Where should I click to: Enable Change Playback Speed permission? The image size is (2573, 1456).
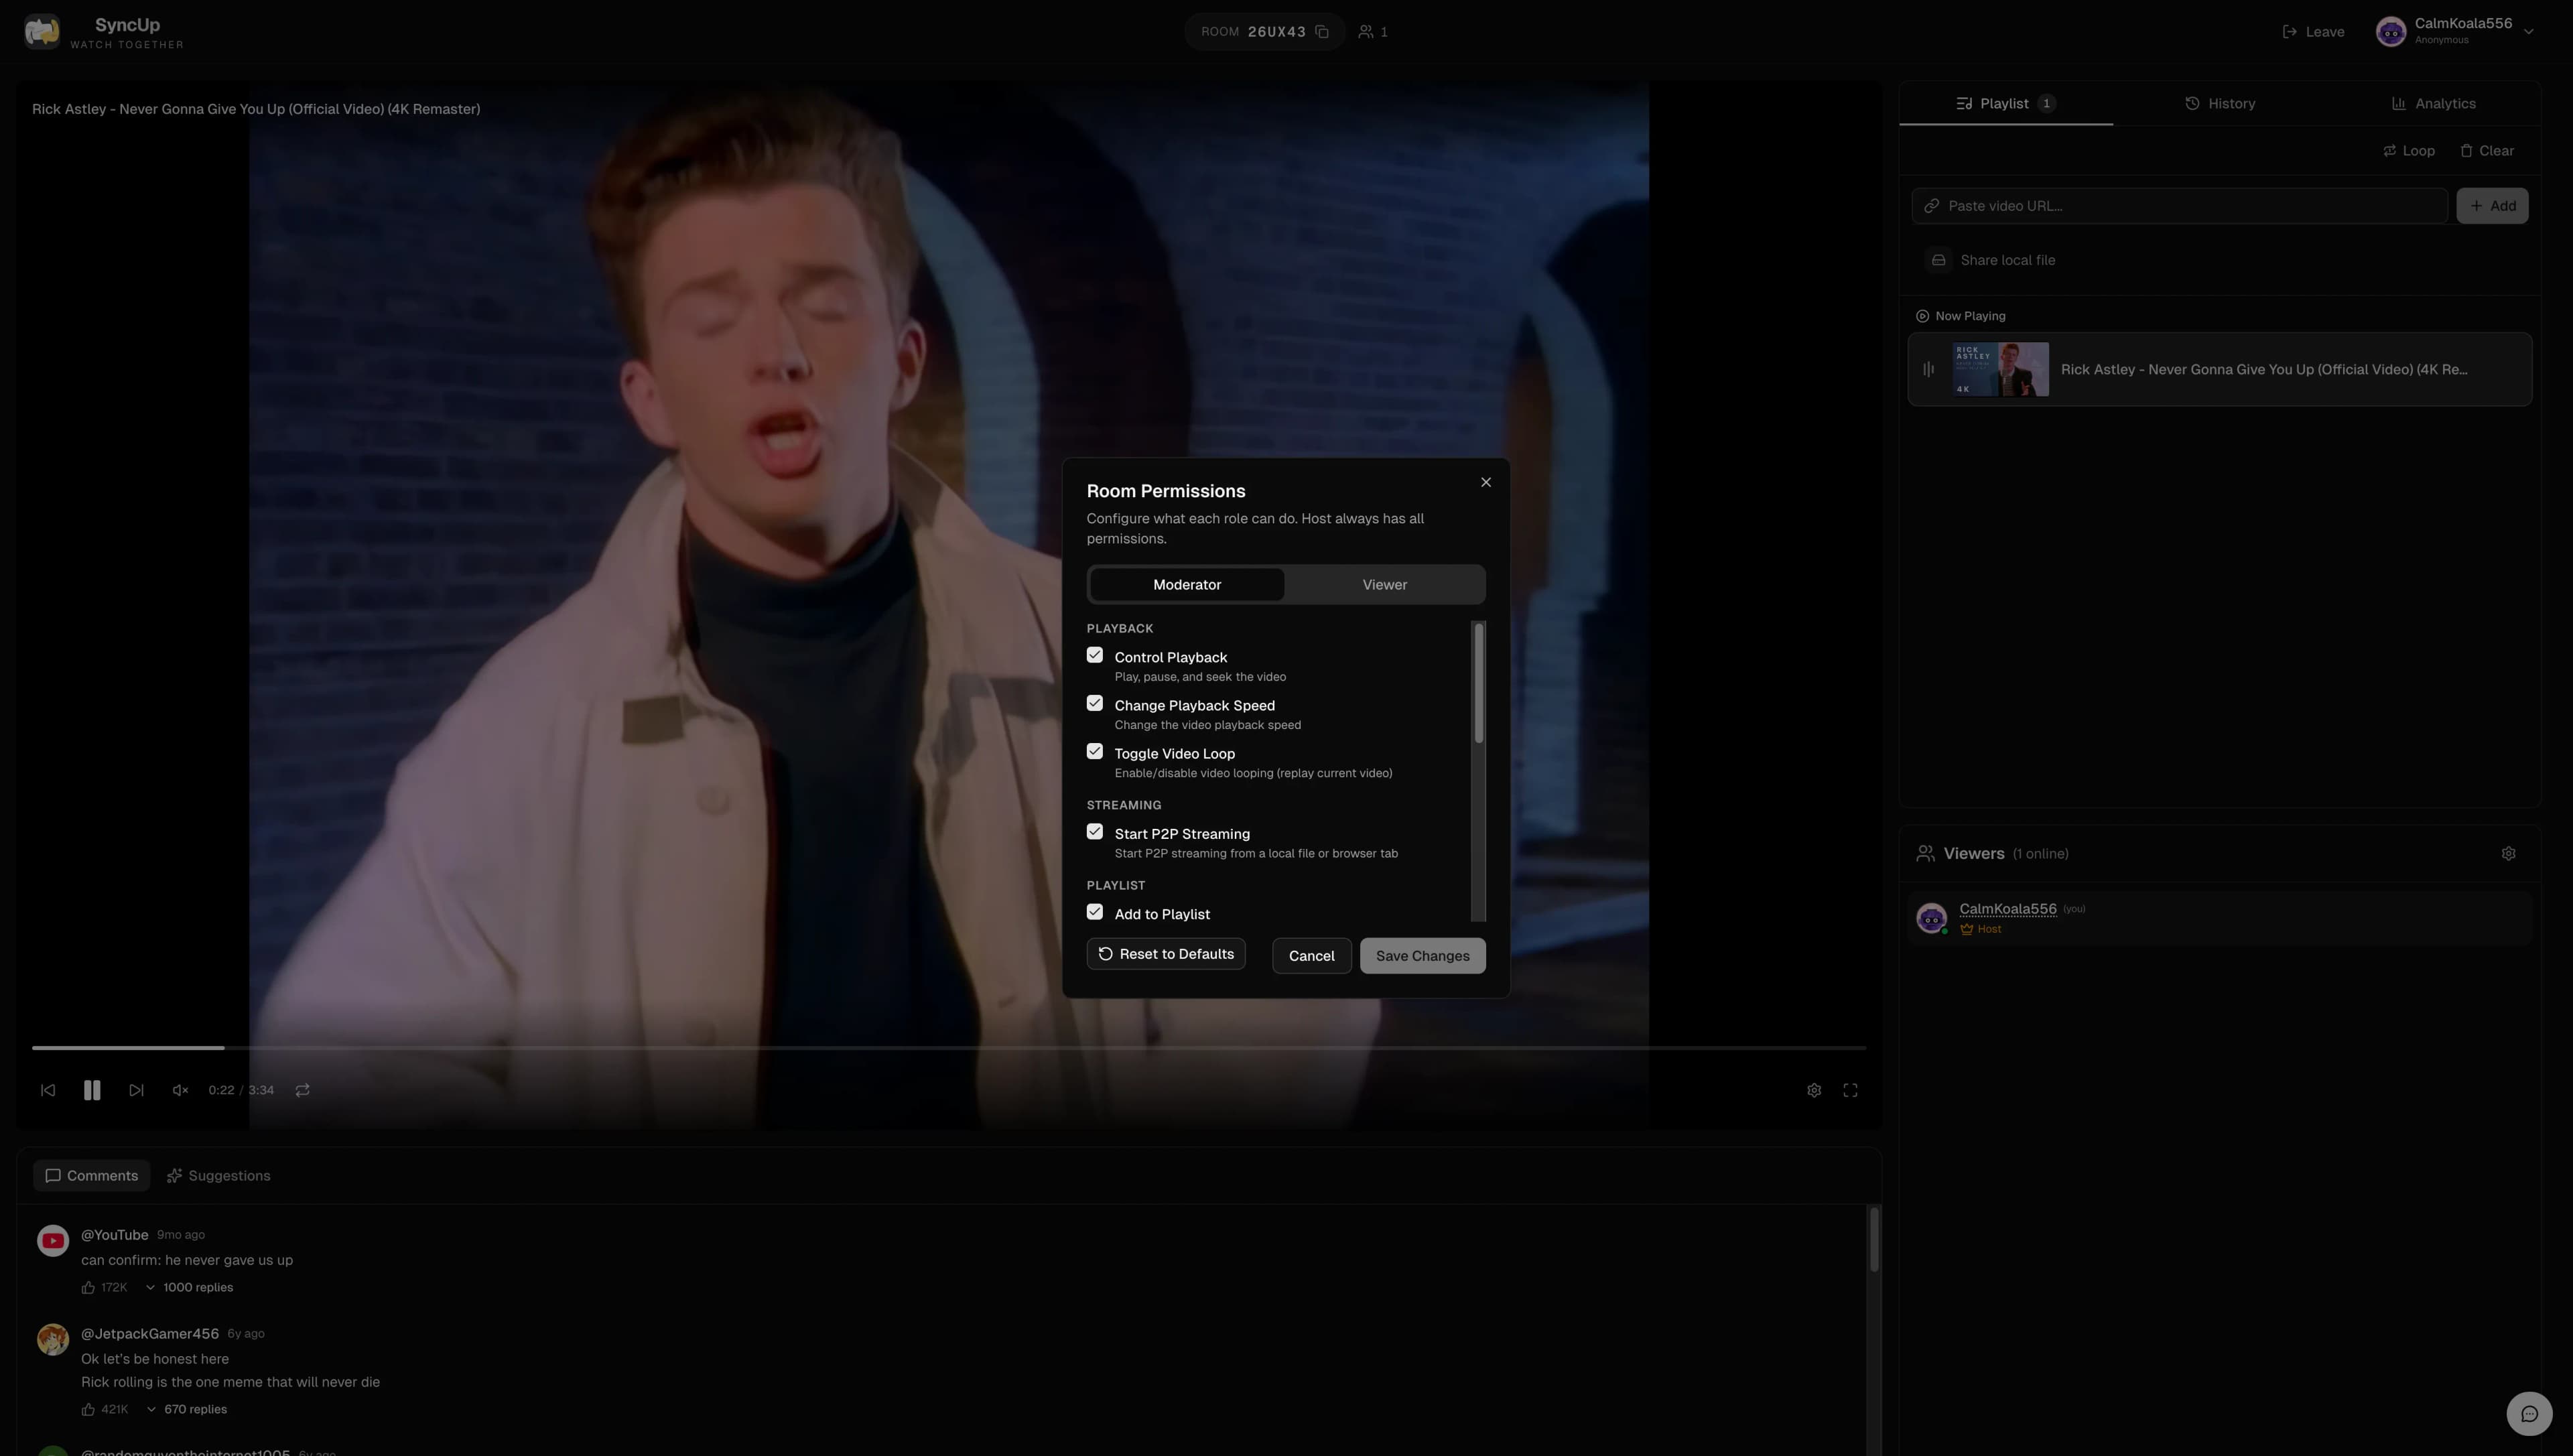[1094, 703]
